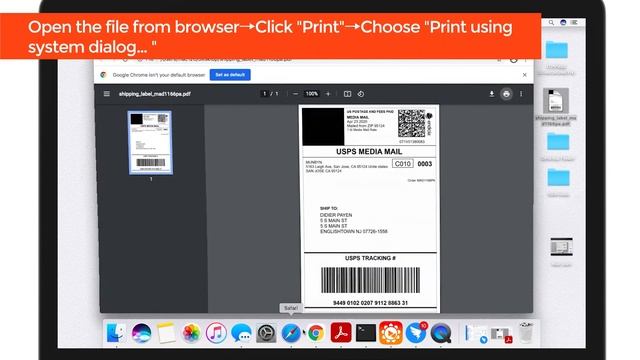Click the Spotlight search icon in menu bar
The height and width of the screenshot is (360, 640).
[551, 22]
